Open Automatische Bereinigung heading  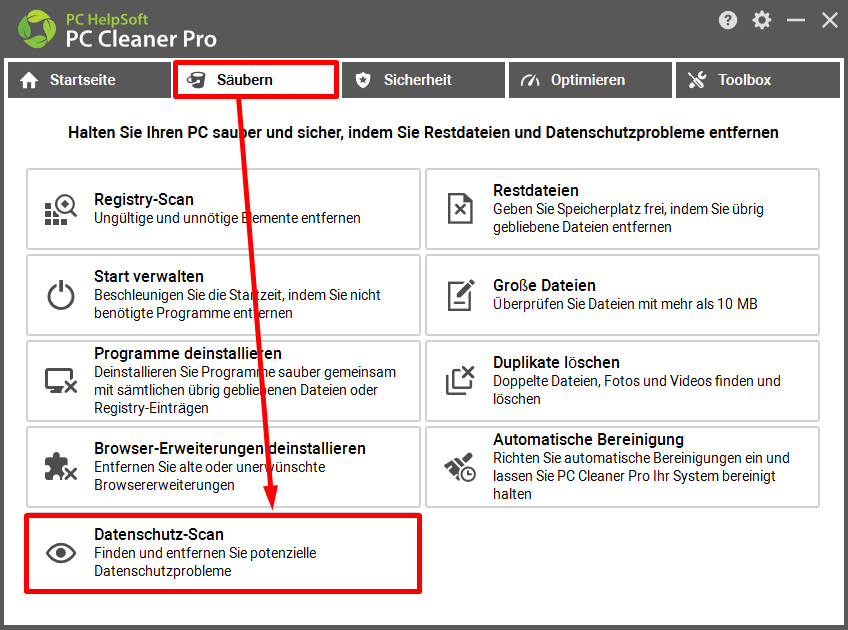click(x=588, y=440)
